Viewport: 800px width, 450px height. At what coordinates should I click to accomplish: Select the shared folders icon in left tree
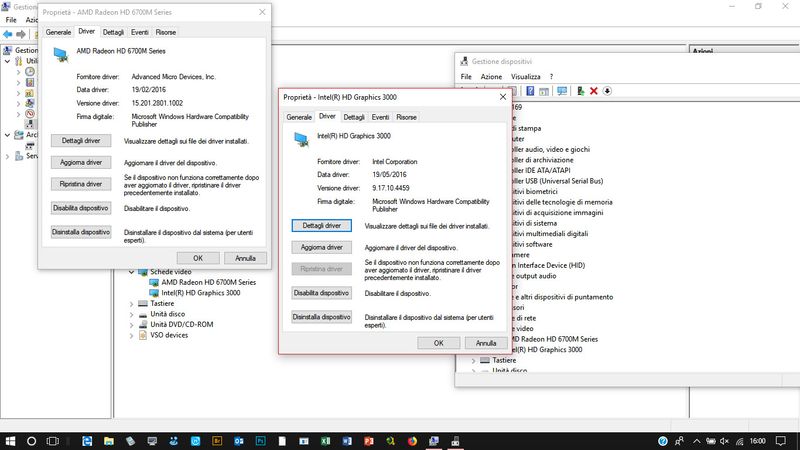pos(30,93)
